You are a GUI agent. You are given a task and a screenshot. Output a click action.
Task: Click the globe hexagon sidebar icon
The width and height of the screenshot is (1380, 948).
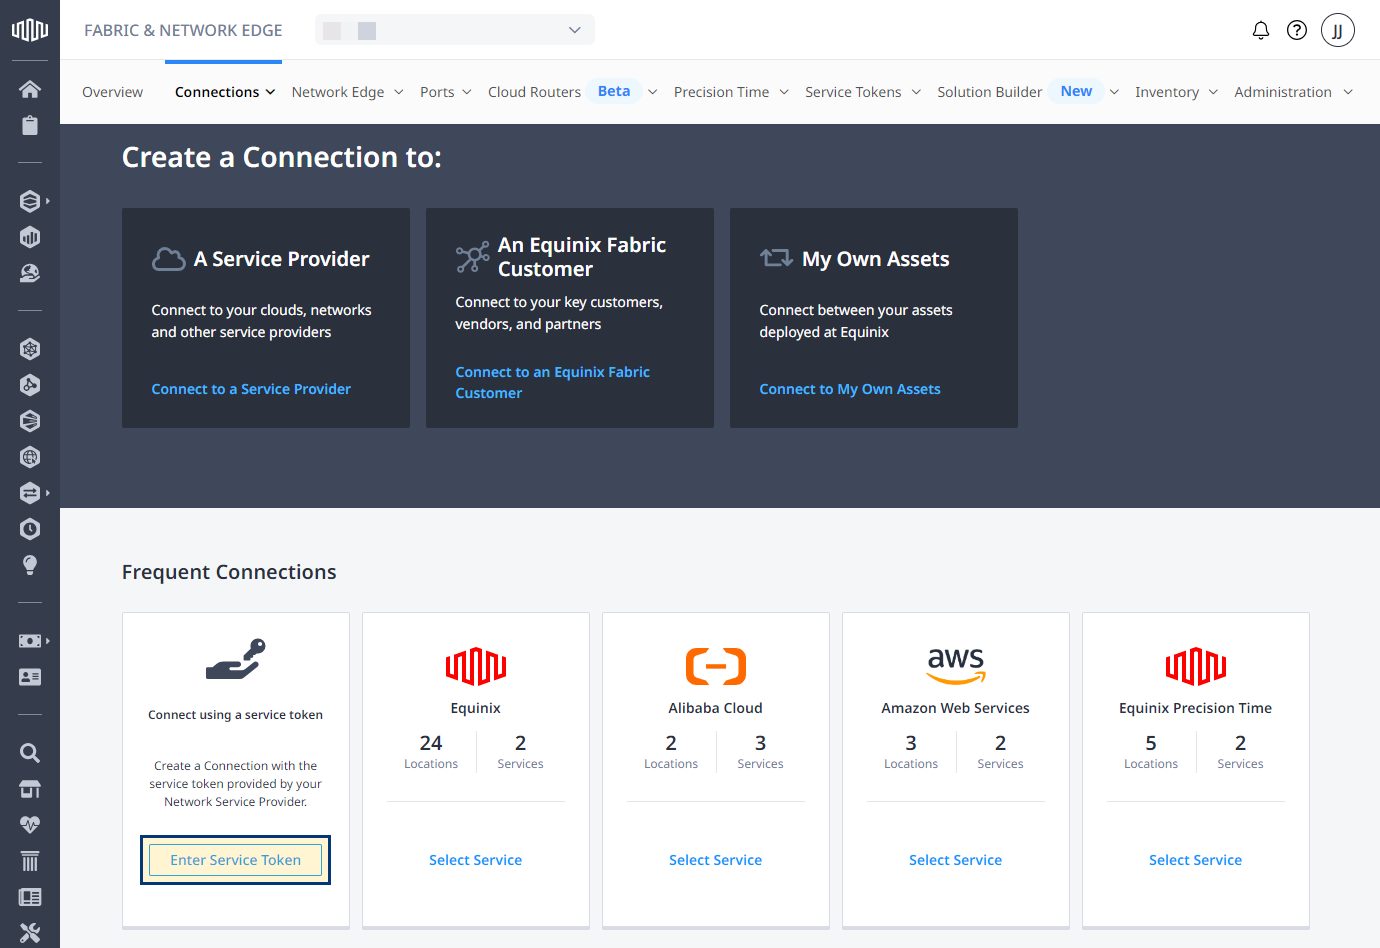pyautogui.click(x=30, y=457)
